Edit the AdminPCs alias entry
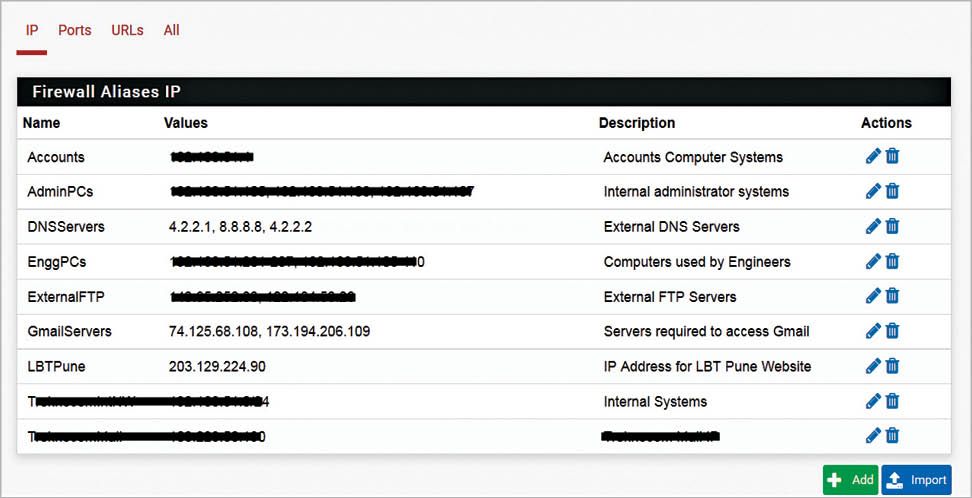972x498 pixels. pyautogui.click(x=873, y=191)
